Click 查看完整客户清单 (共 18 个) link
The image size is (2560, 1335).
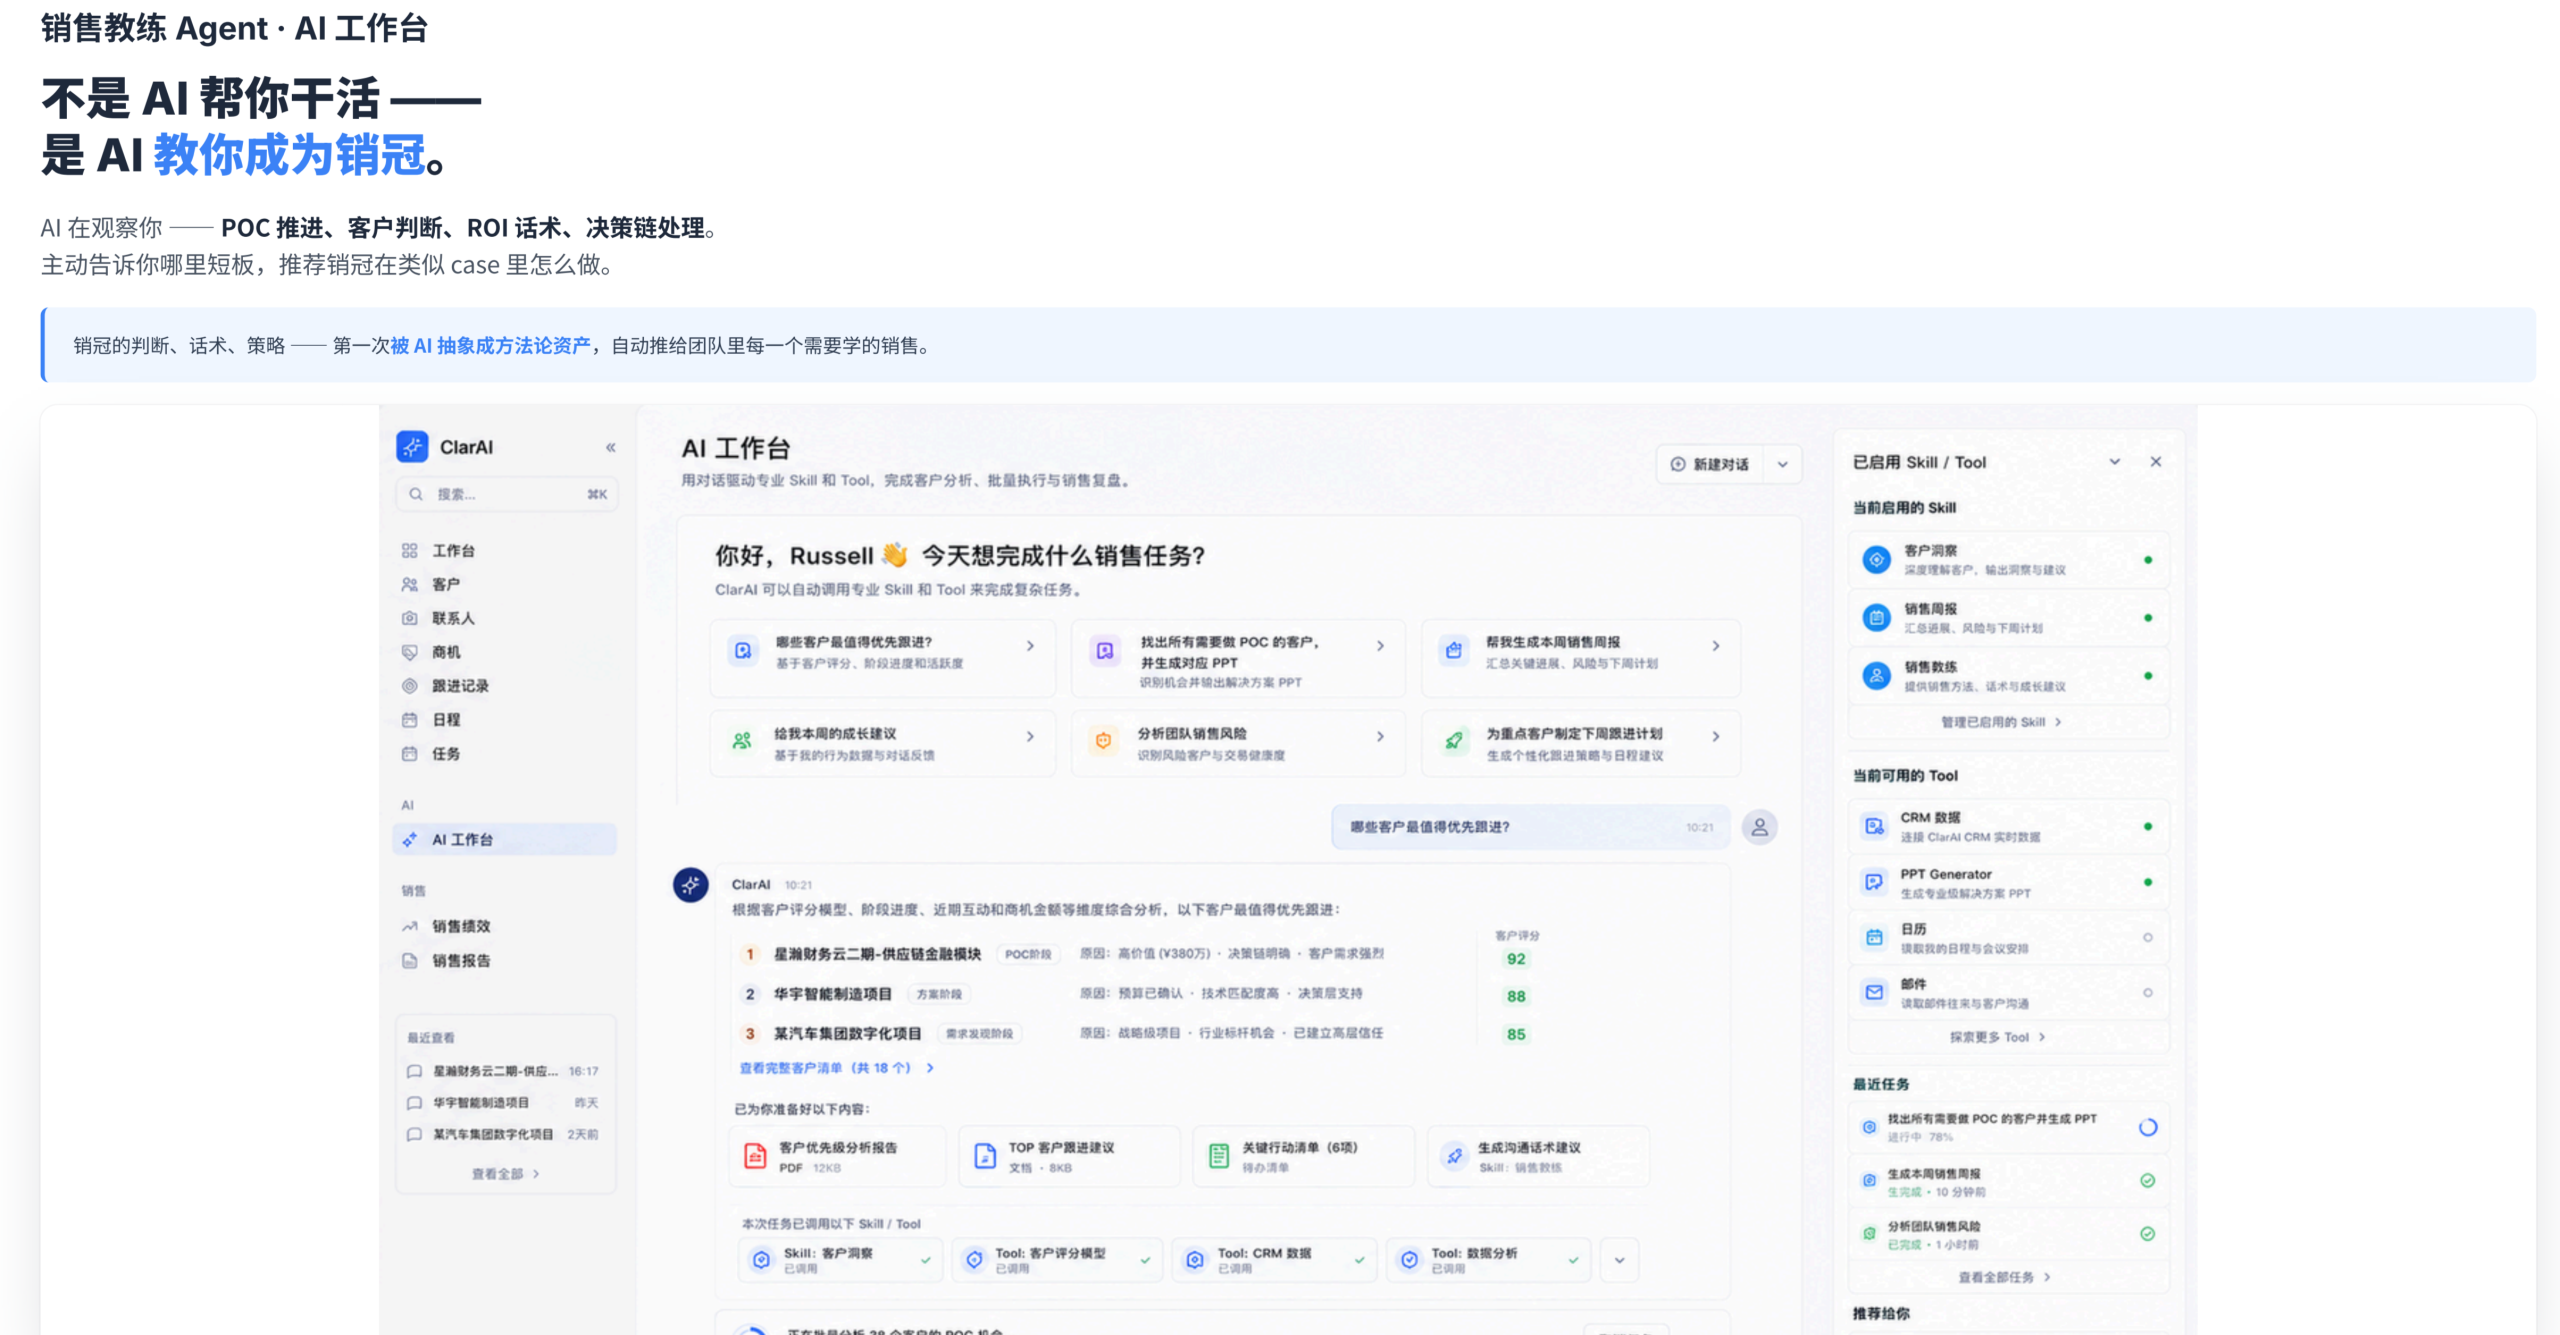click(x=836, y=1068)
